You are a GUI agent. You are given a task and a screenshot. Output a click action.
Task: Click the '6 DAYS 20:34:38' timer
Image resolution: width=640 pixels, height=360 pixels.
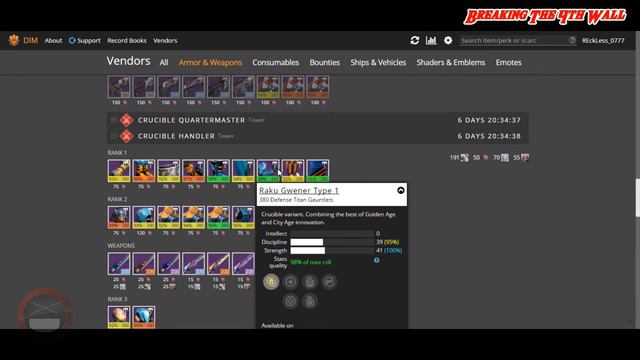489,136
